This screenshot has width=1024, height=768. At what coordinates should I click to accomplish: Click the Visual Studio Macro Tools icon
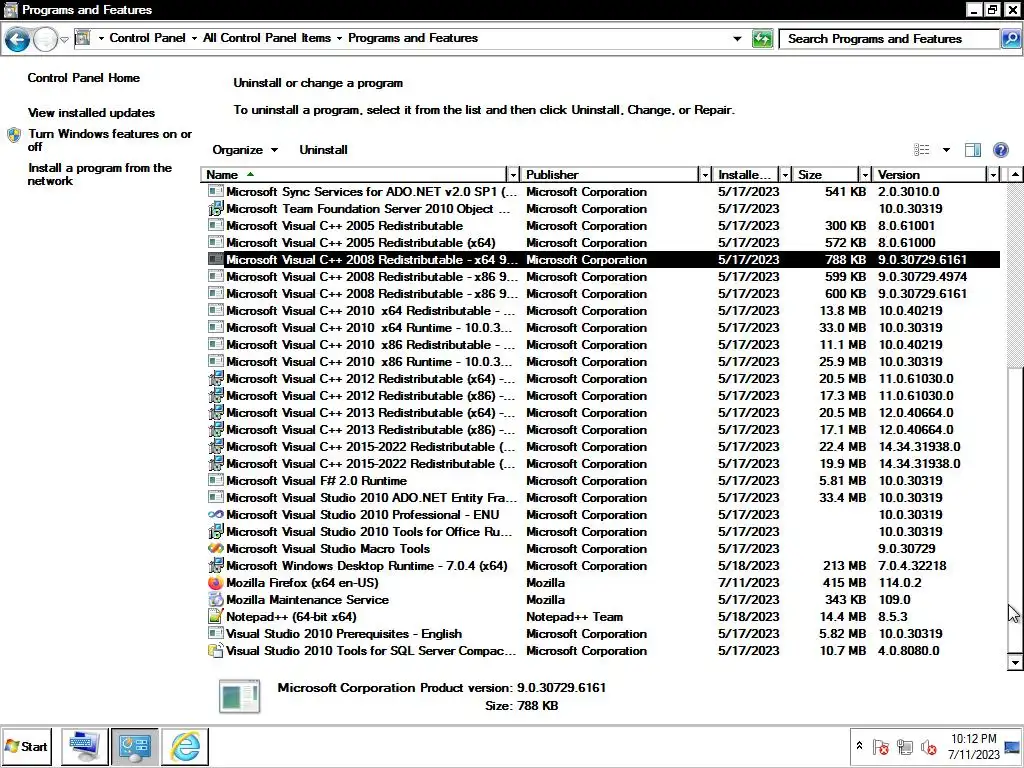216,549
